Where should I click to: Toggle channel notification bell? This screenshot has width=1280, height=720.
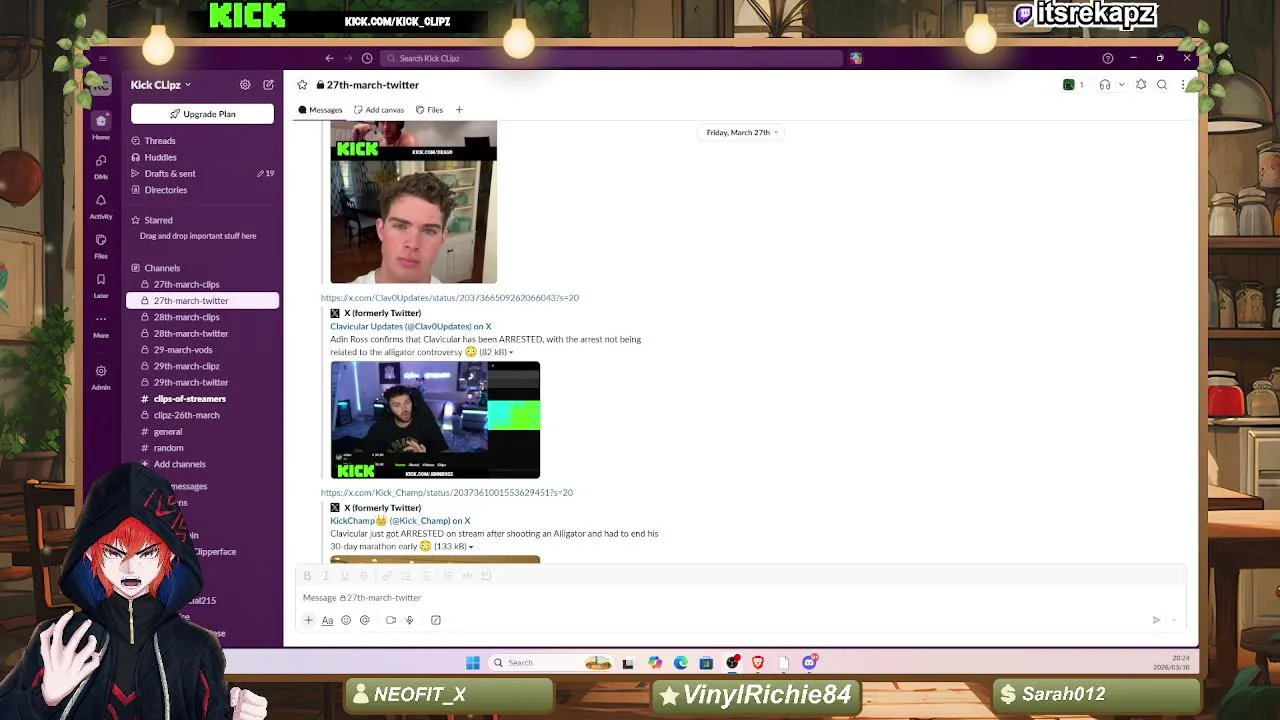[x=1141, y=85]
